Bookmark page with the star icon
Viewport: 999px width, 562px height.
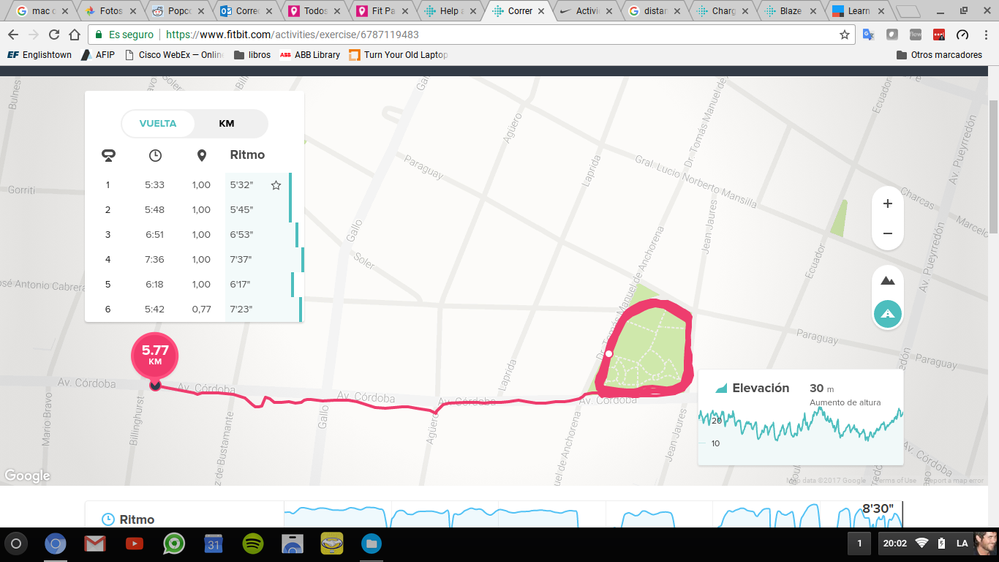coord(844,34)
